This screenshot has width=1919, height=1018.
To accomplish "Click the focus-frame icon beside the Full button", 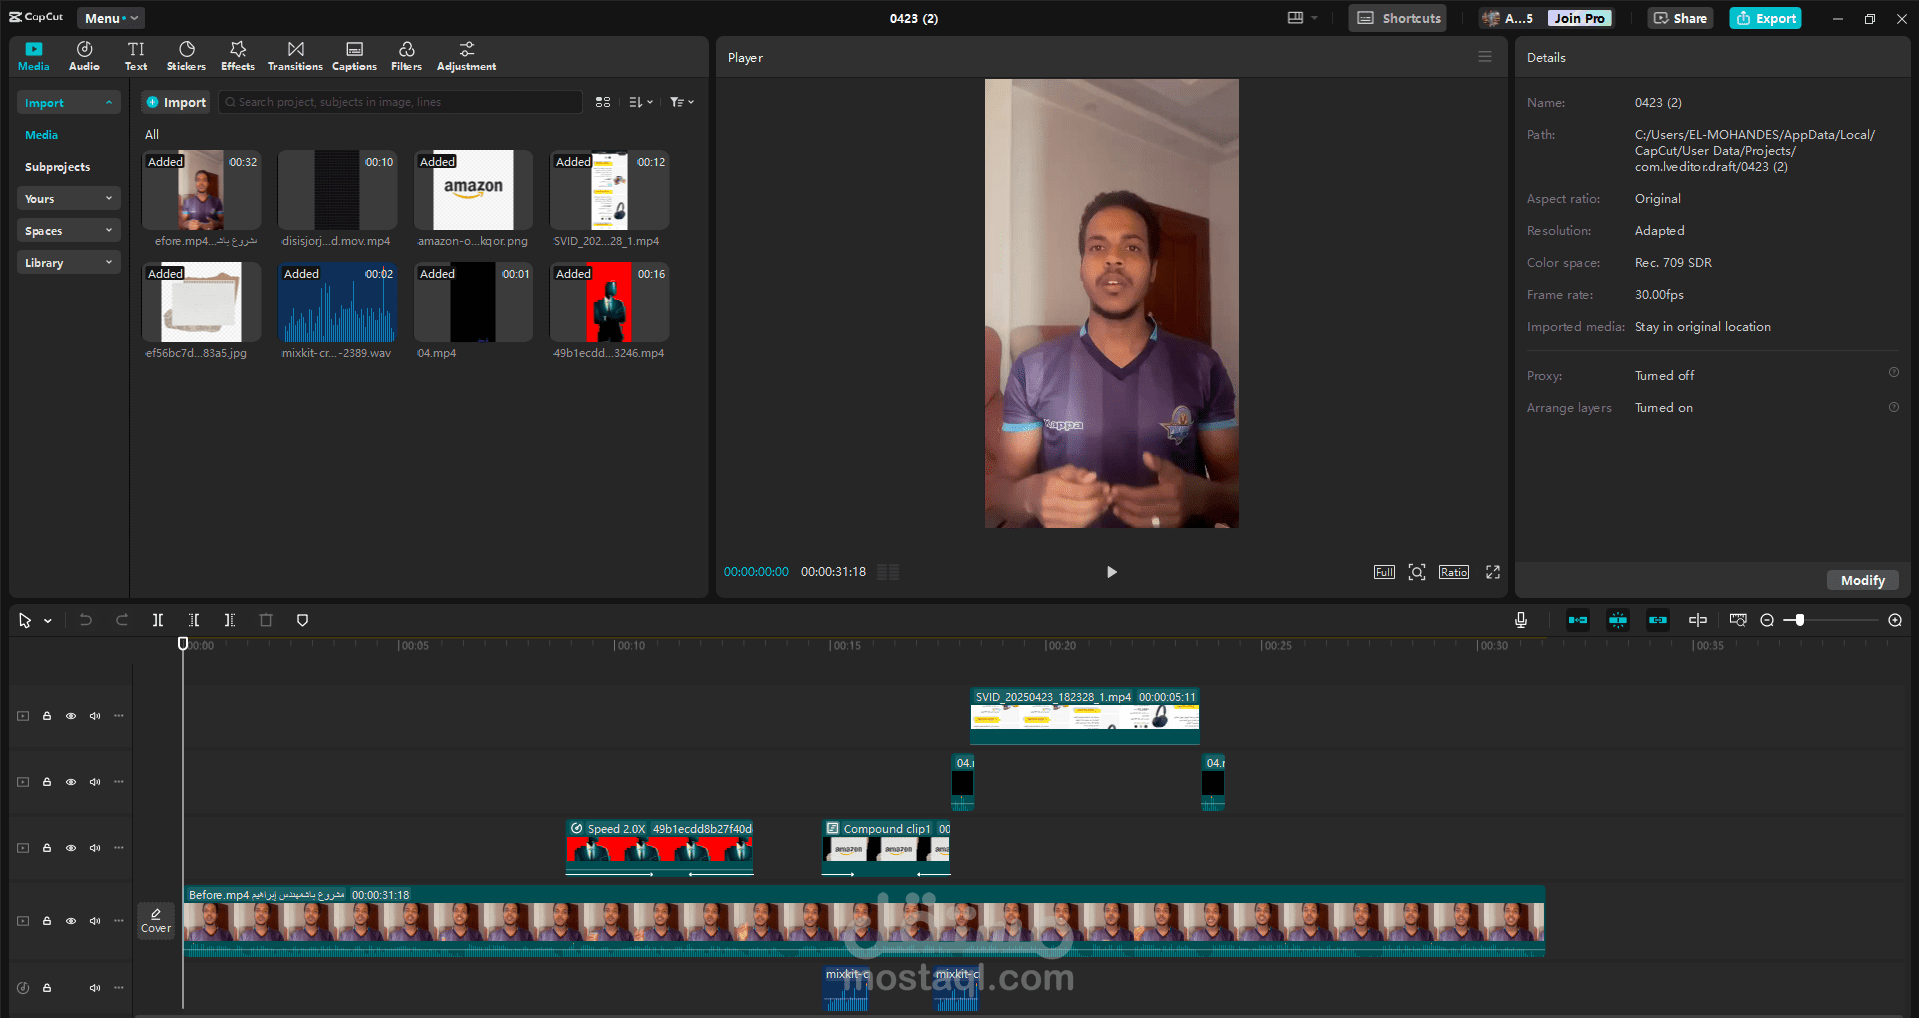I will coord(1417,572).
